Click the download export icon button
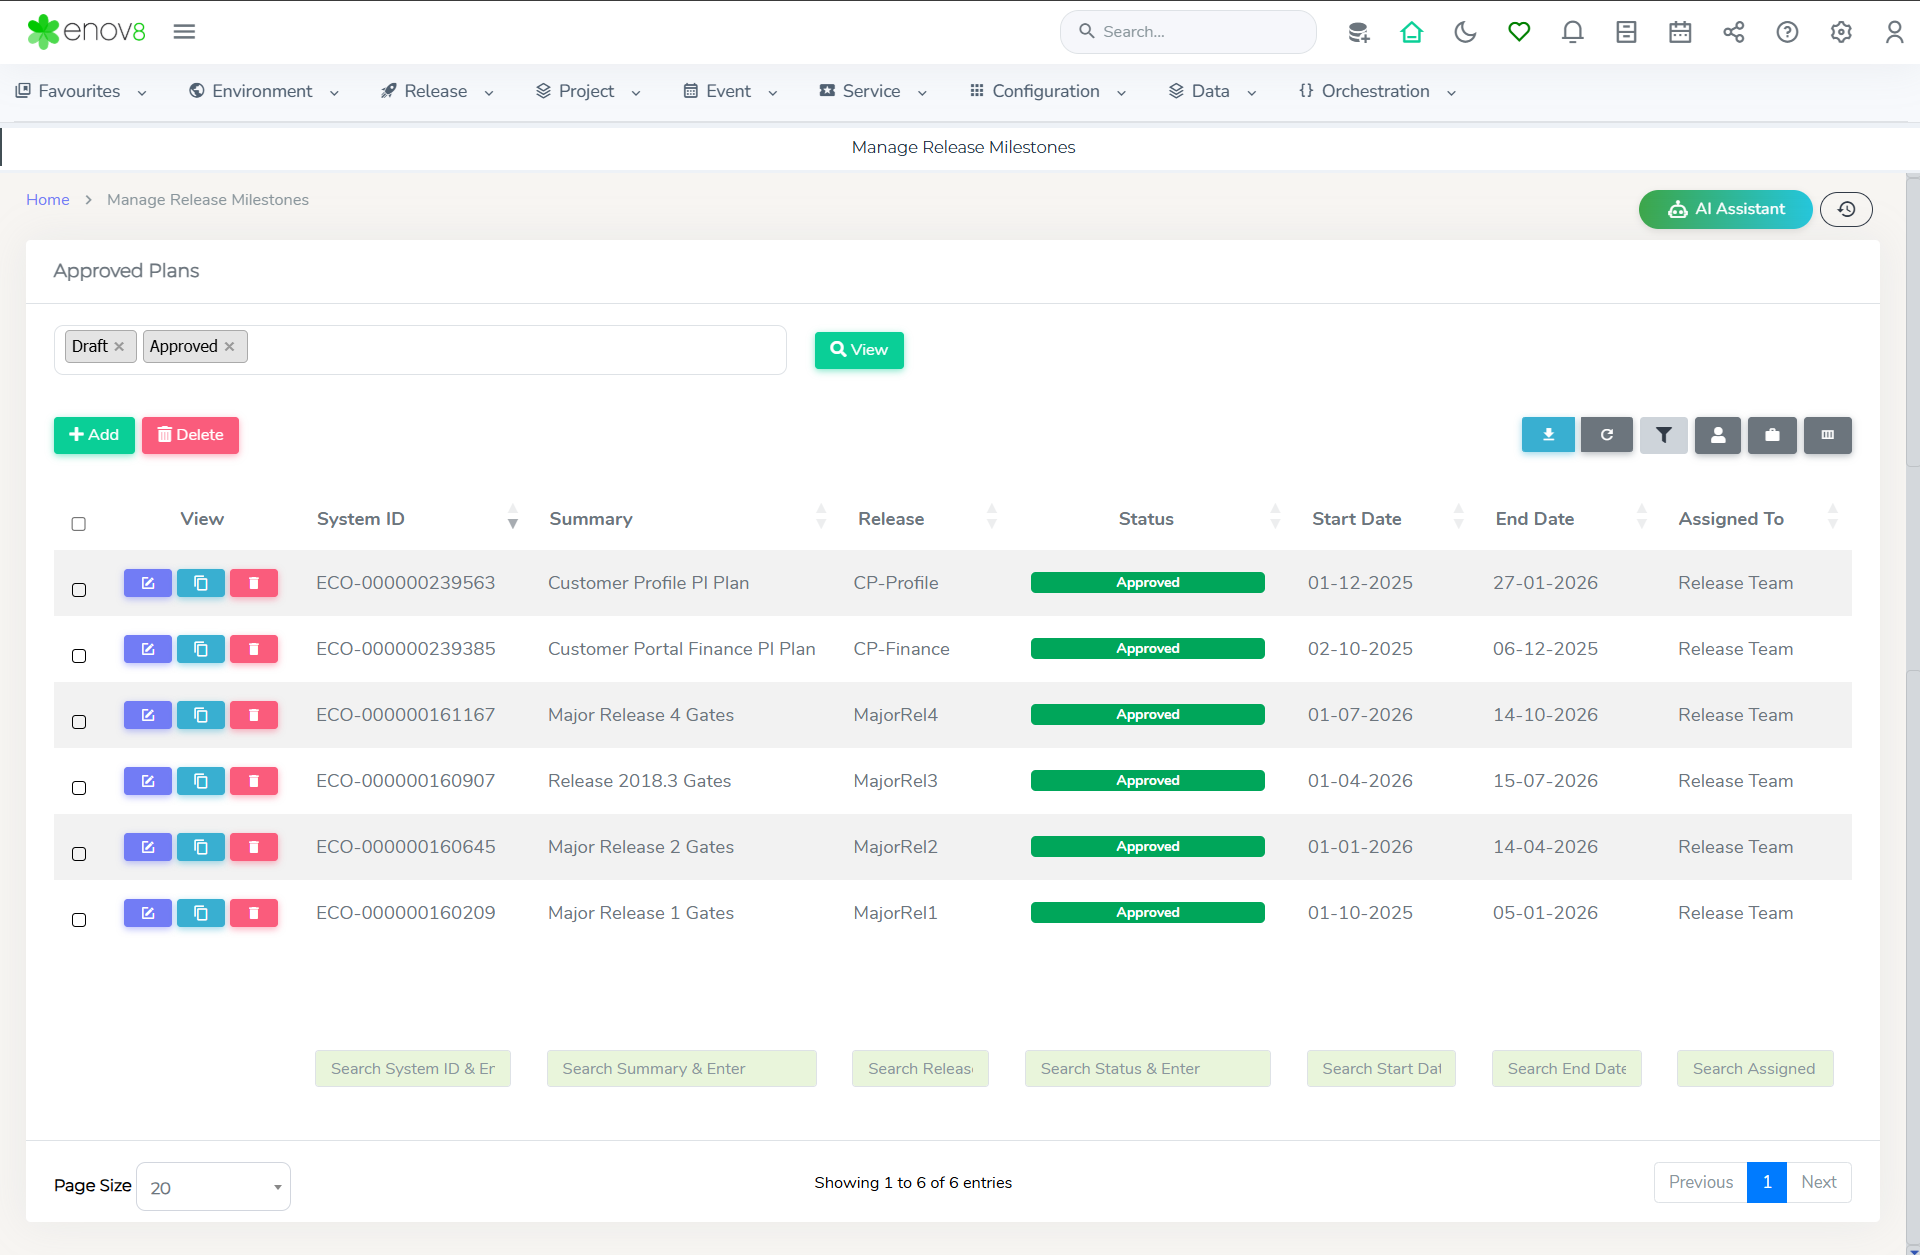 pyautogui.click(x=1547, y=435)
